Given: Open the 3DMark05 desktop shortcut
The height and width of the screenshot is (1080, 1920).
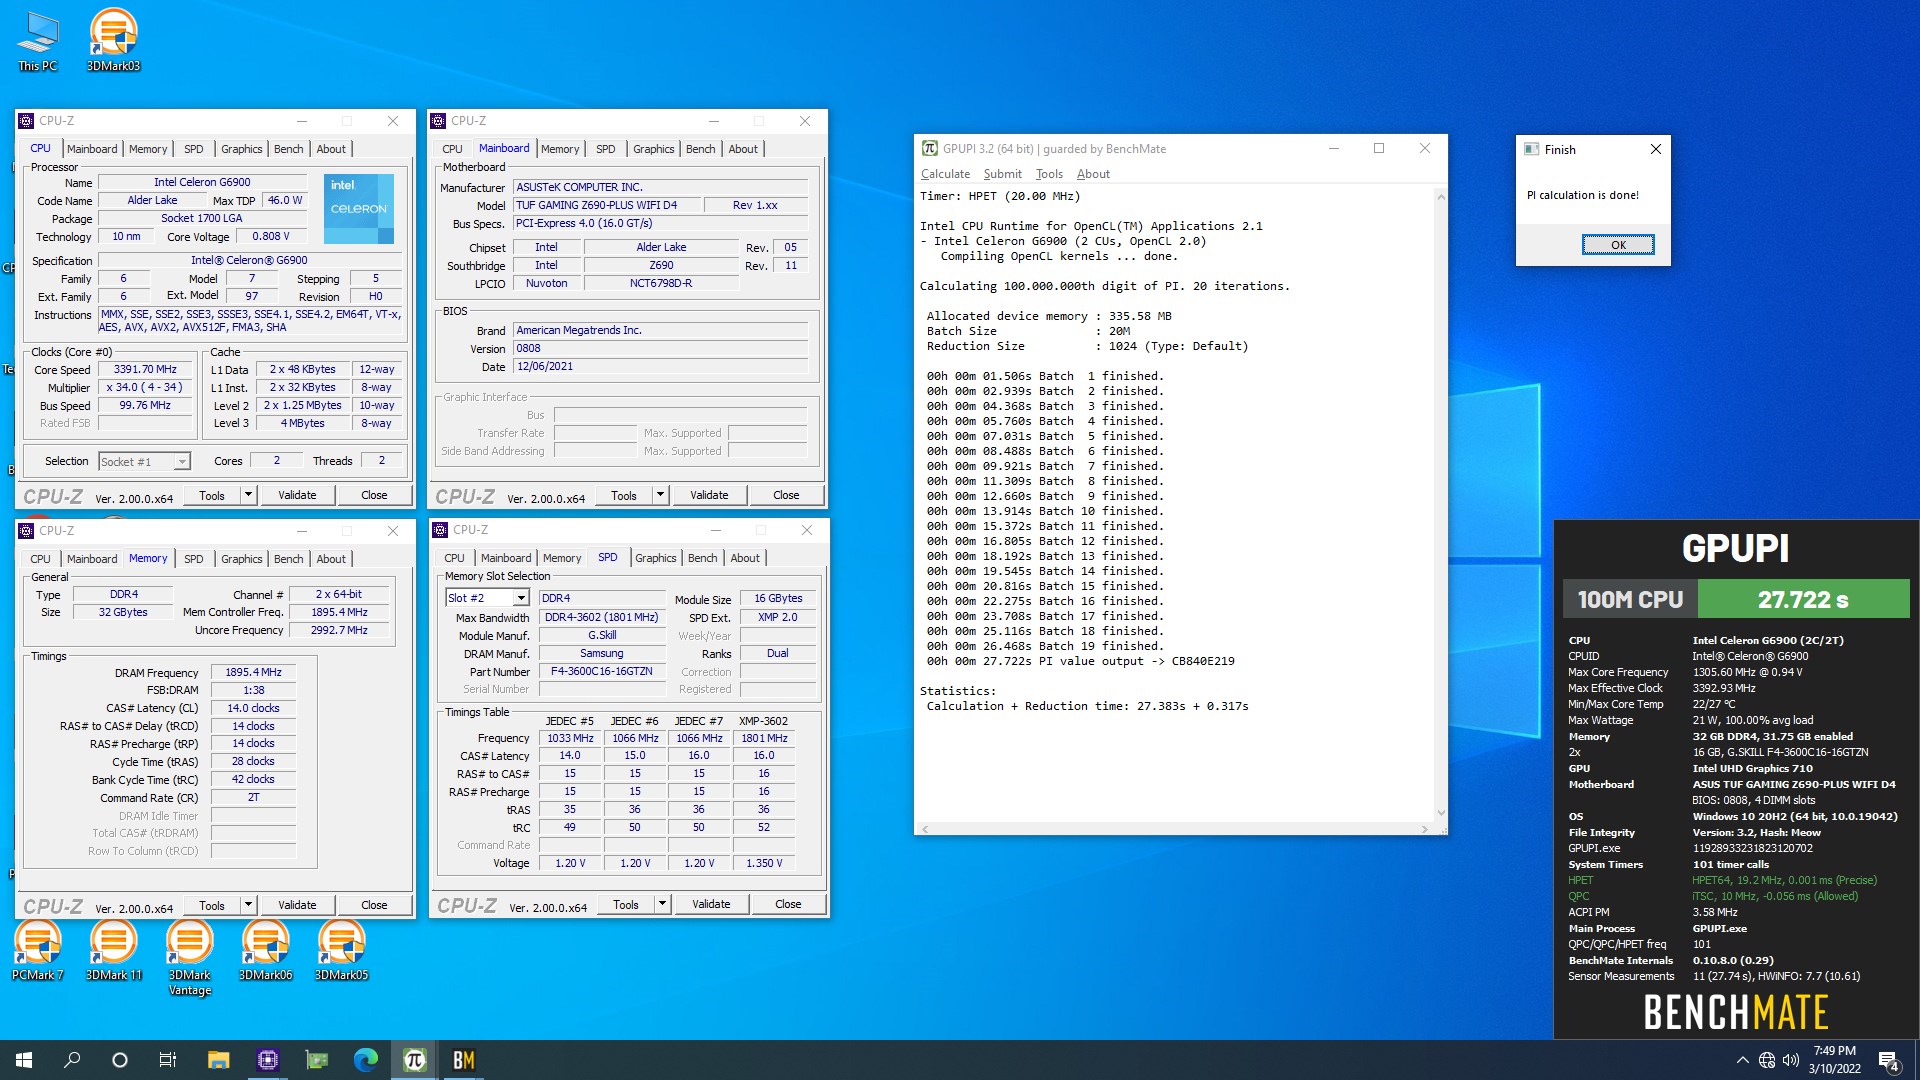Looking at the screenshot, I should [x=341, y=950].
